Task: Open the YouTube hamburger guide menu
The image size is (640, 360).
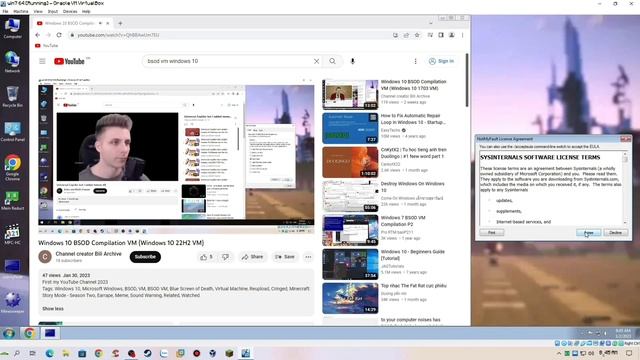Action: [42, 61]
